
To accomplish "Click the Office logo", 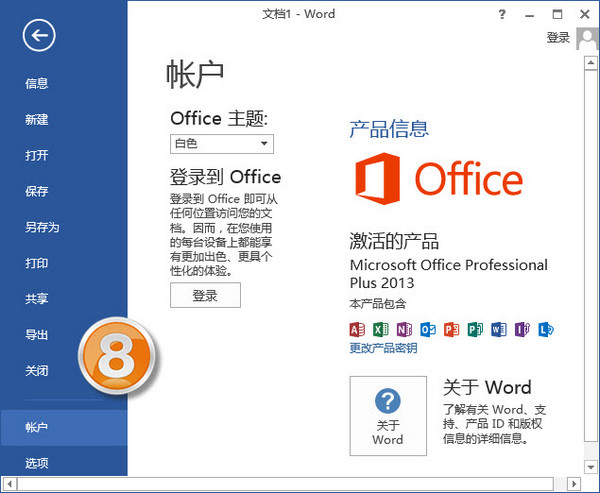I will (x=439, y=178).
